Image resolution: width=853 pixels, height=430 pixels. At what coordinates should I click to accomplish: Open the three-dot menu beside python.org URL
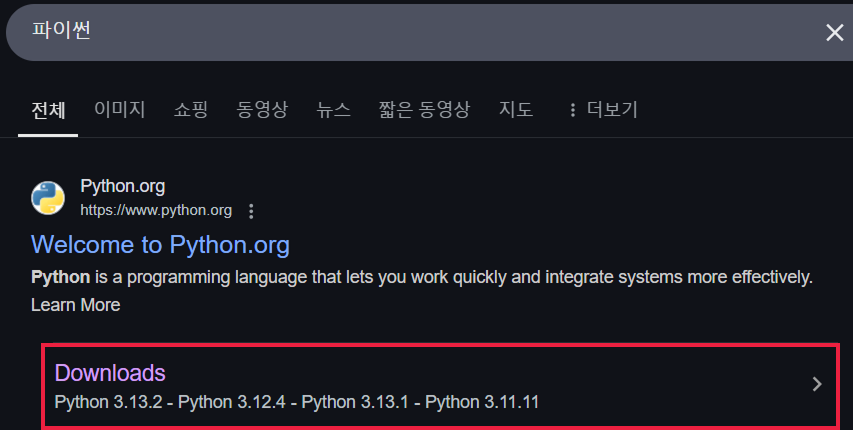pos(251,211)
